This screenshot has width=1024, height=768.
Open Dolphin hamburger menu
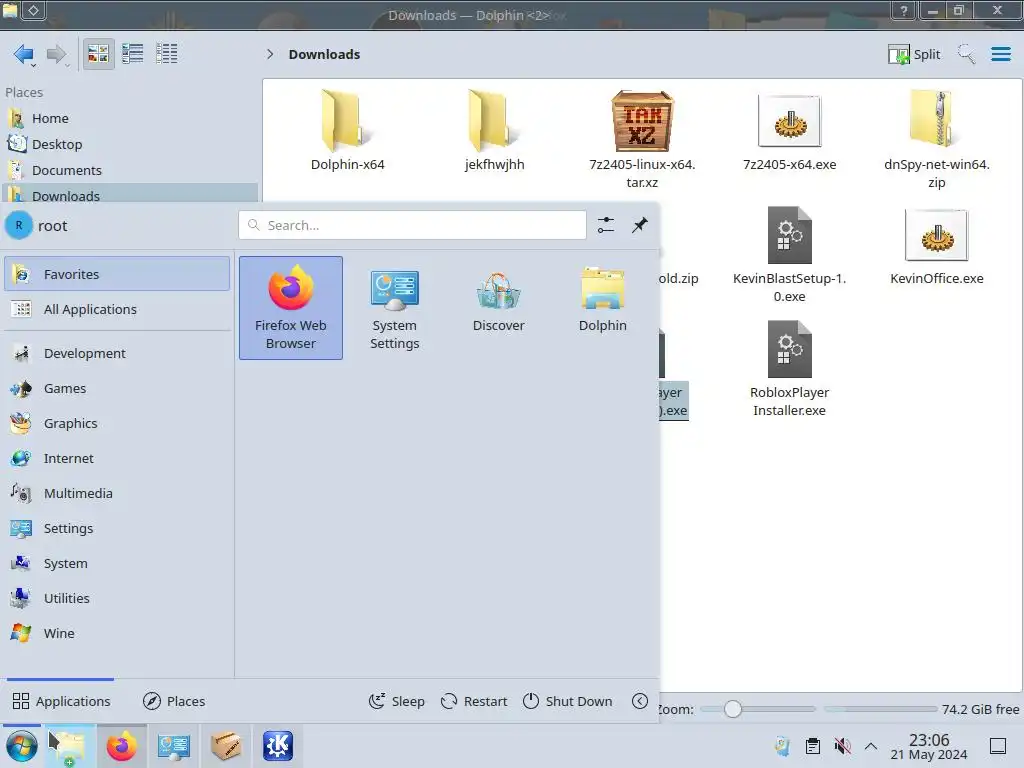point(1000,54)
